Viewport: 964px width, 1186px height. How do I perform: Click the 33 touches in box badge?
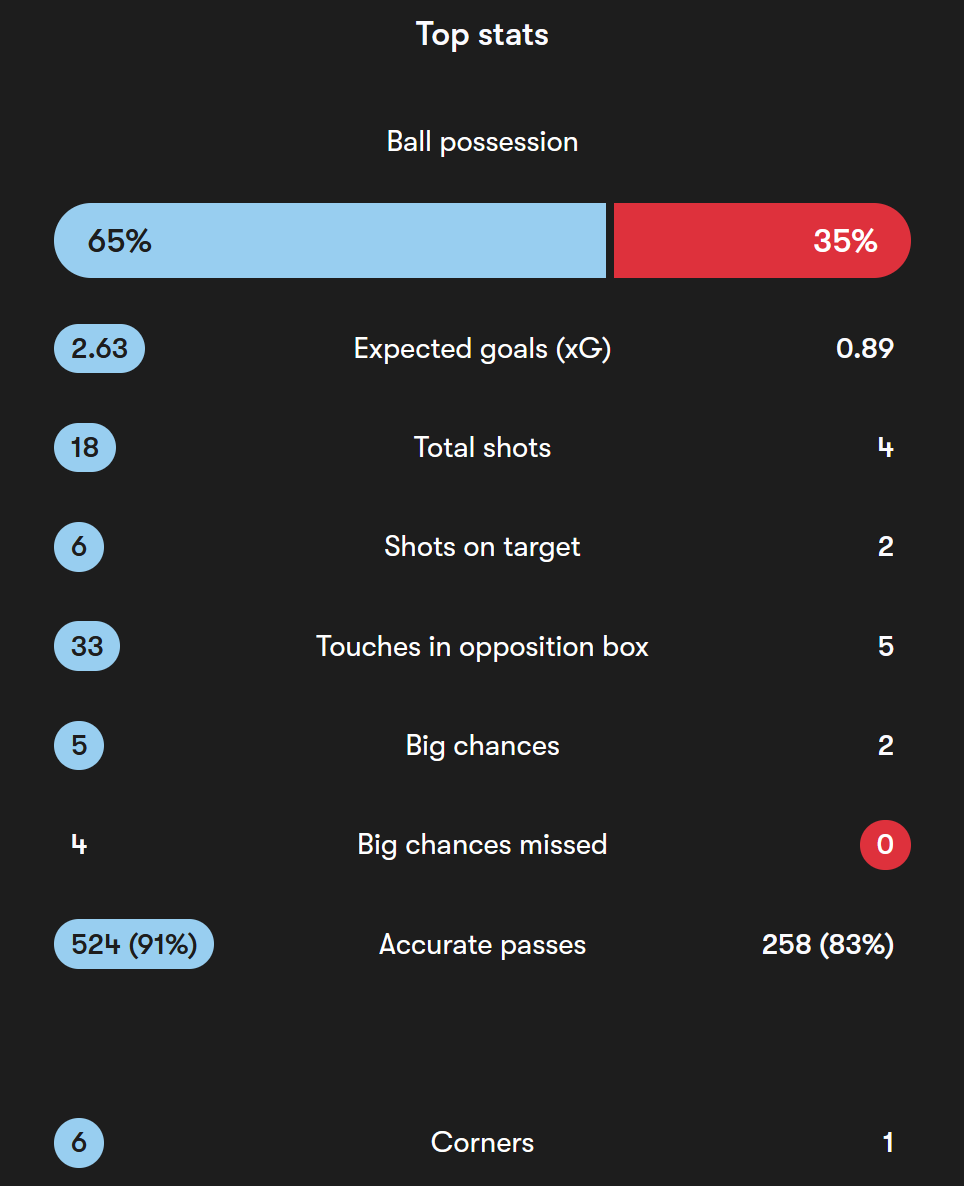pos(87,646)
